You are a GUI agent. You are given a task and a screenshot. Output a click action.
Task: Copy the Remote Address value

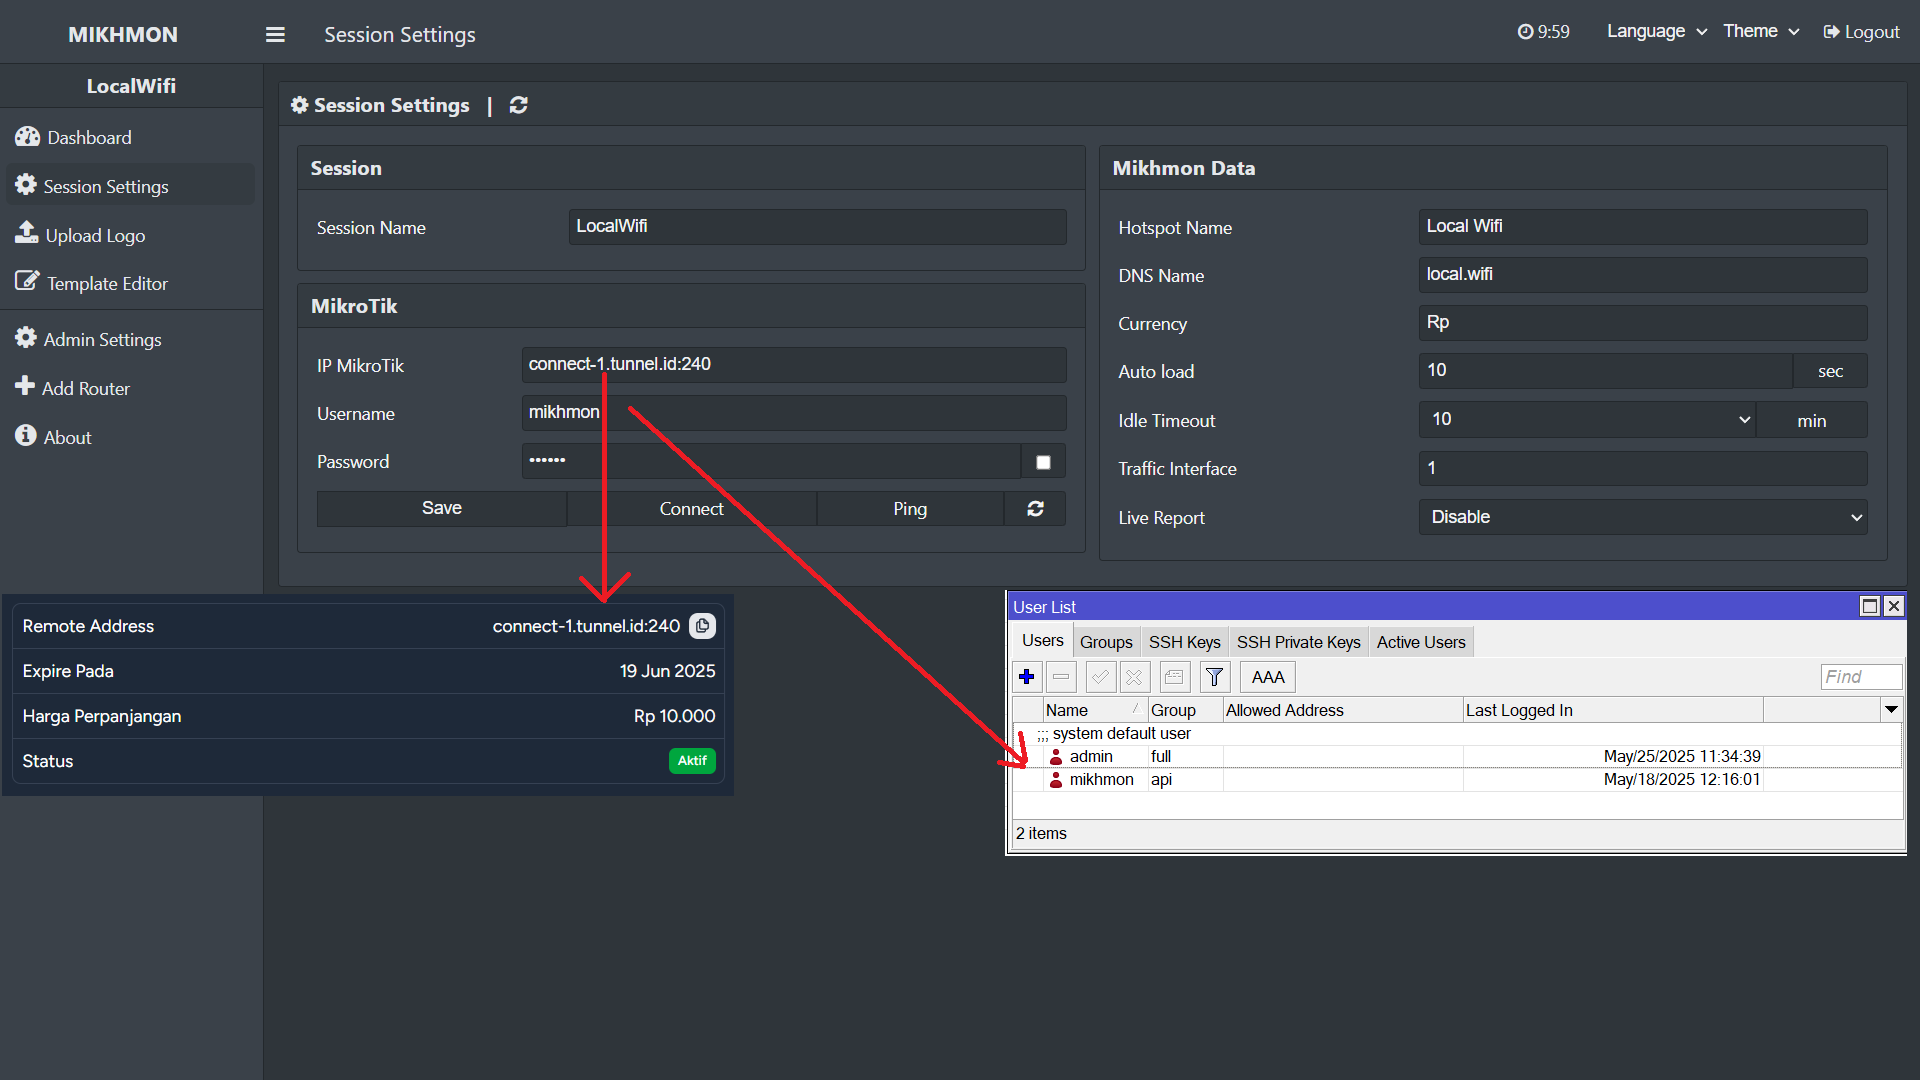pos(703,626)
